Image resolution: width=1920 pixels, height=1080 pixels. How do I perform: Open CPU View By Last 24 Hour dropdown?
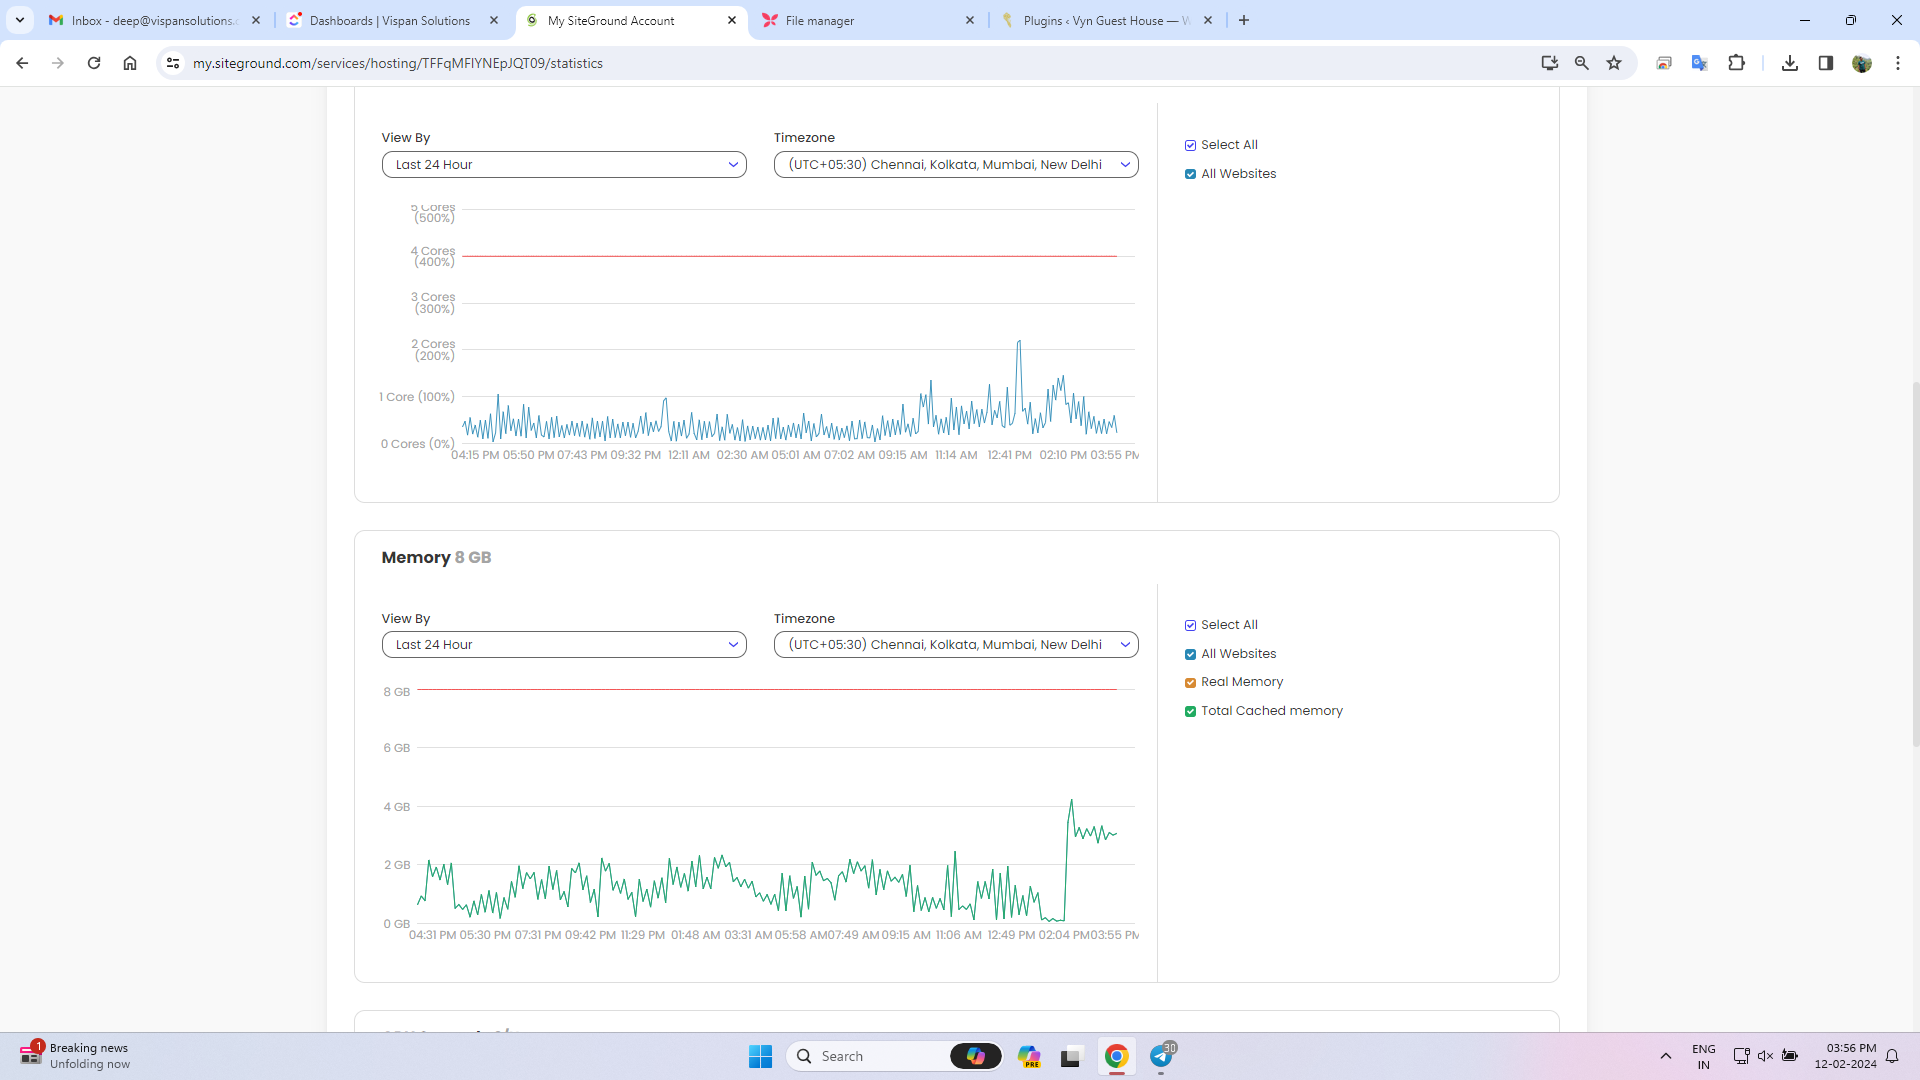coord(564,165)
